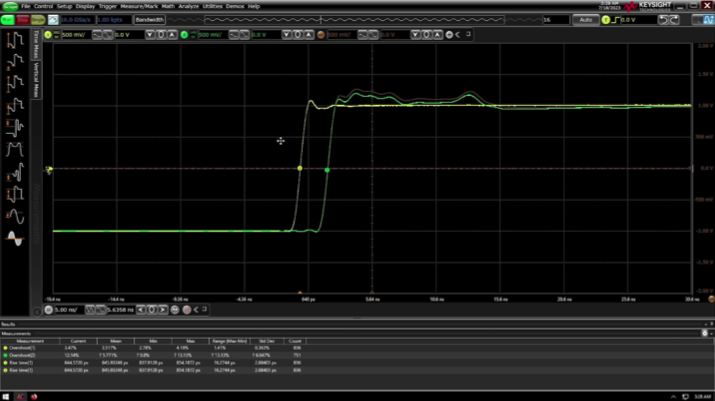
Task: Open the Measure/Mark menu
Action: (139, 6)
